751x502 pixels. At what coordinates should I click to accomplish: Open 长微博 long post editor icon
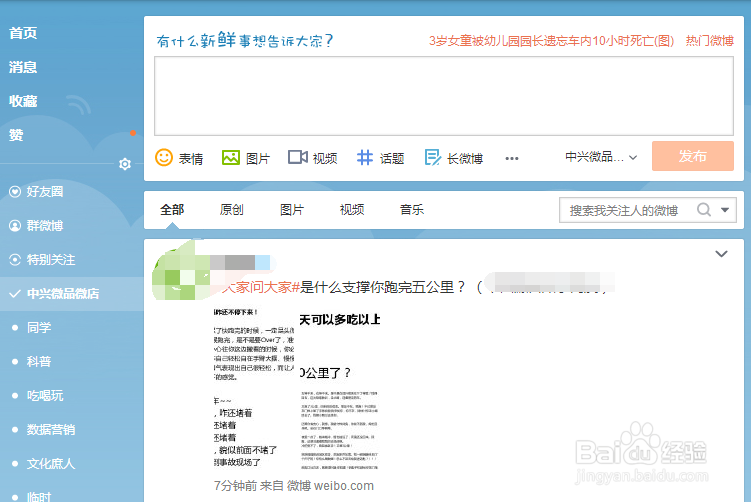point(432,158)
